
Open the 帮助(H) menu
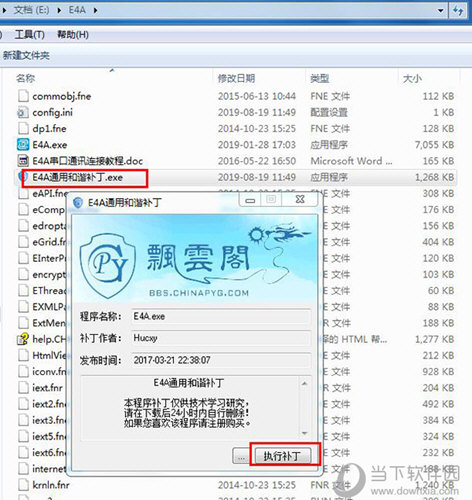click(73, 34)
